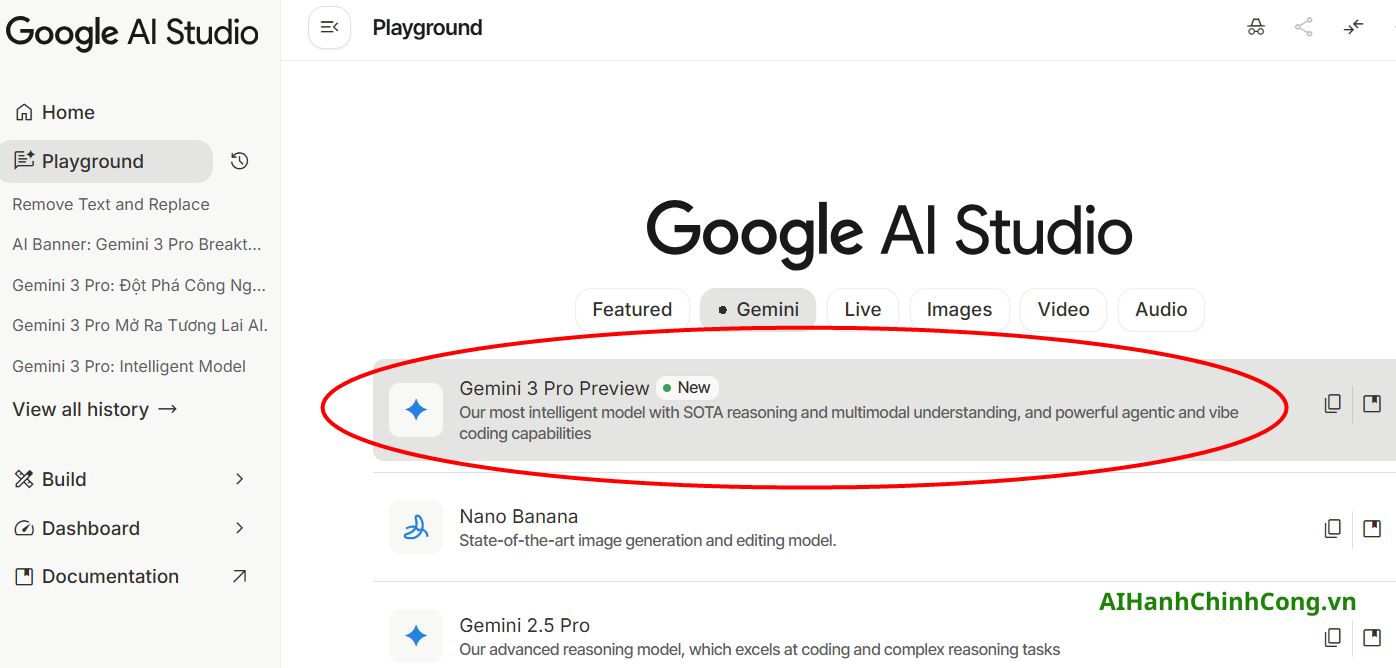Open Nano Banana details panel icon
The height and width of the screenshot is (668, 1396).
click(x=1372, y=528)
